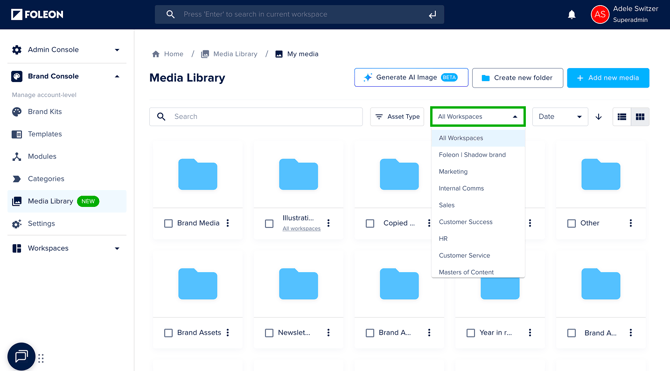The width and height of the screenshot is (670, 371).
Task: Open Media Library in sidebar
Action: click(x=67, y=201)
